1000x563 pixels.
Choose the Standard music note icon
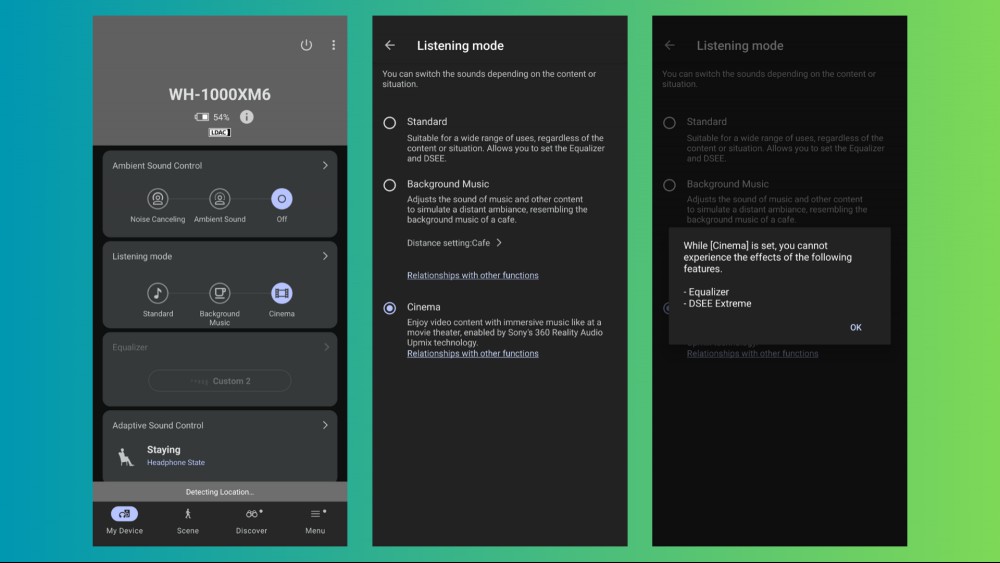(158, 293)
